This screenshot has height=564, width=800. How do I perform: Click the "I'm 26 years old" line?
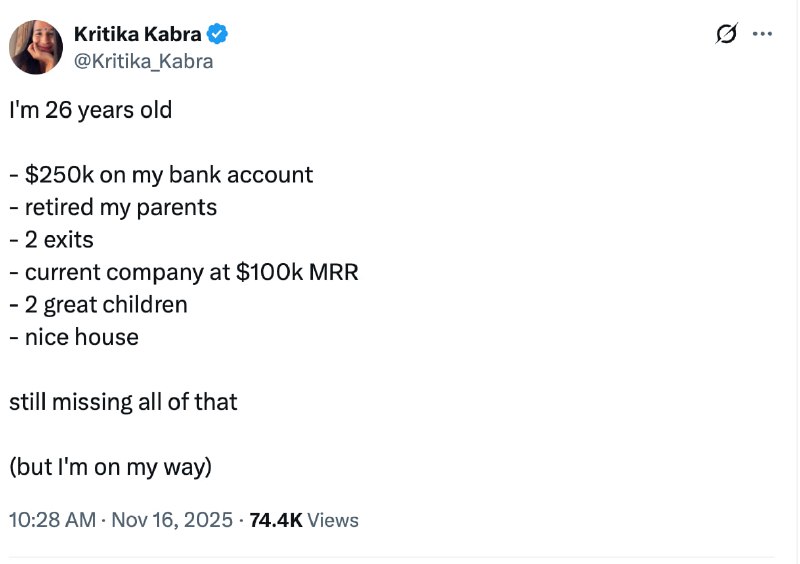pyautogui.click(x=91, y=110)
